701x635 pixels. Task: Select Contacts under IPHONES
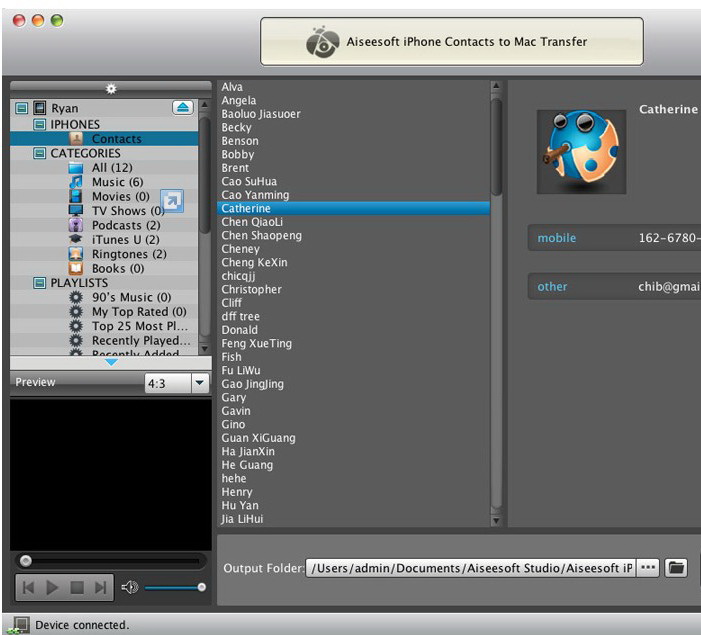(116, 139)
